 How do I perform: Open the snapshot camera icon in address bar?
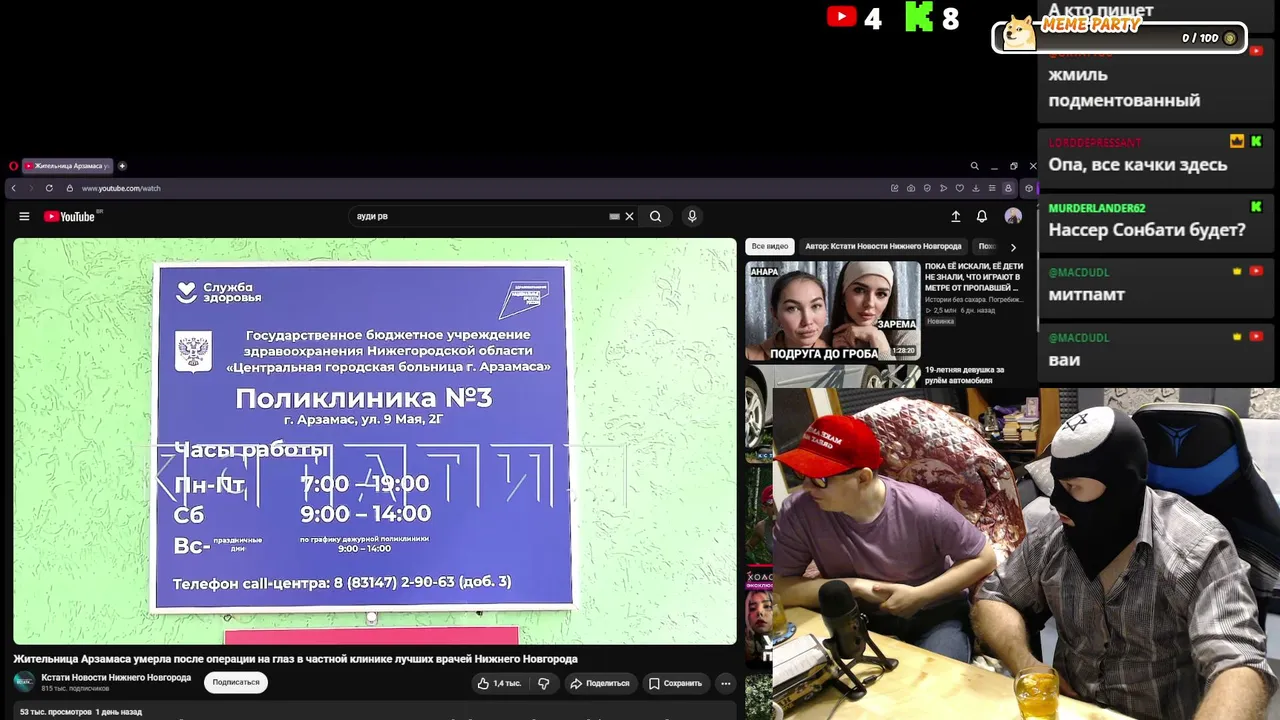click(x=911, y=188)
